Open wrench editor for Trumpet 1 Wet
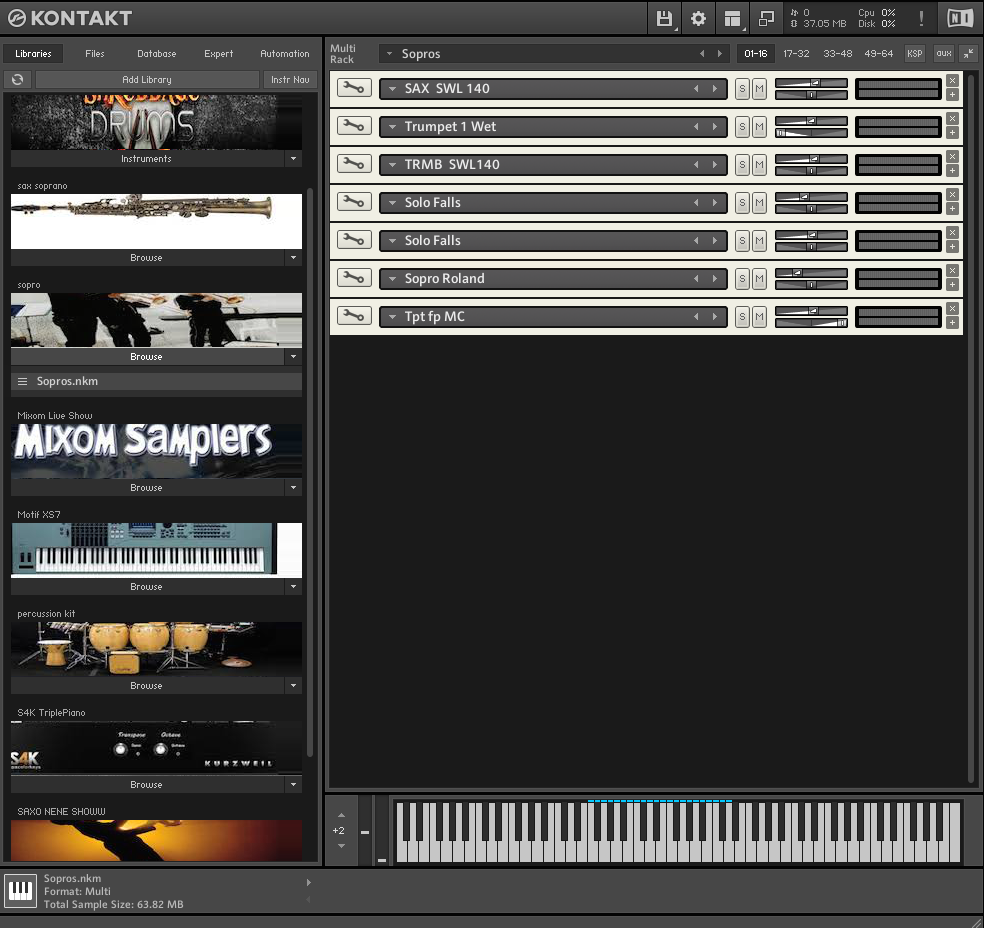Viewport: 984px width, 928px height. click(354, 126)
